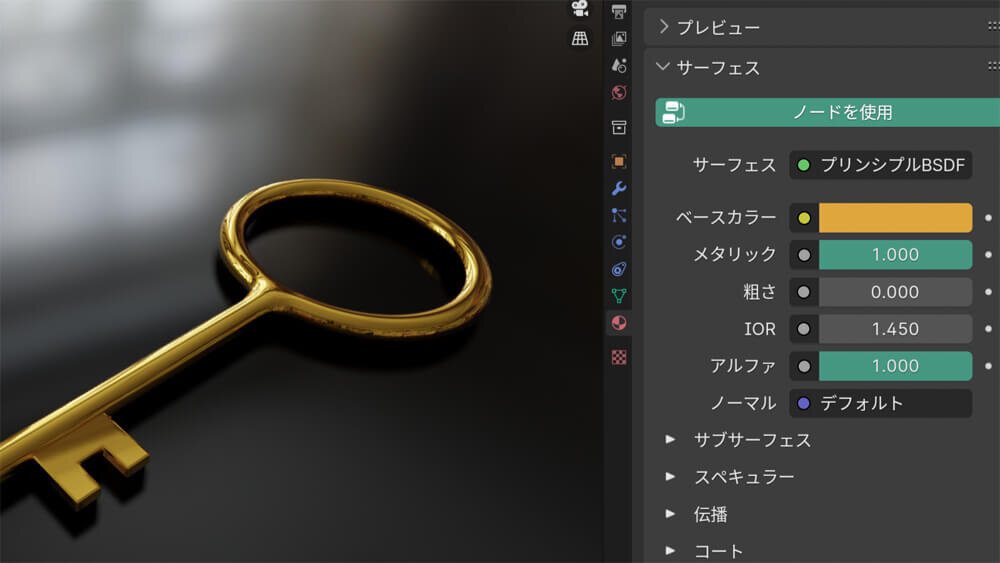Click the 粗さ gray socket dot
Viewport: 1000px width, 563px height.
coord(804,292)
